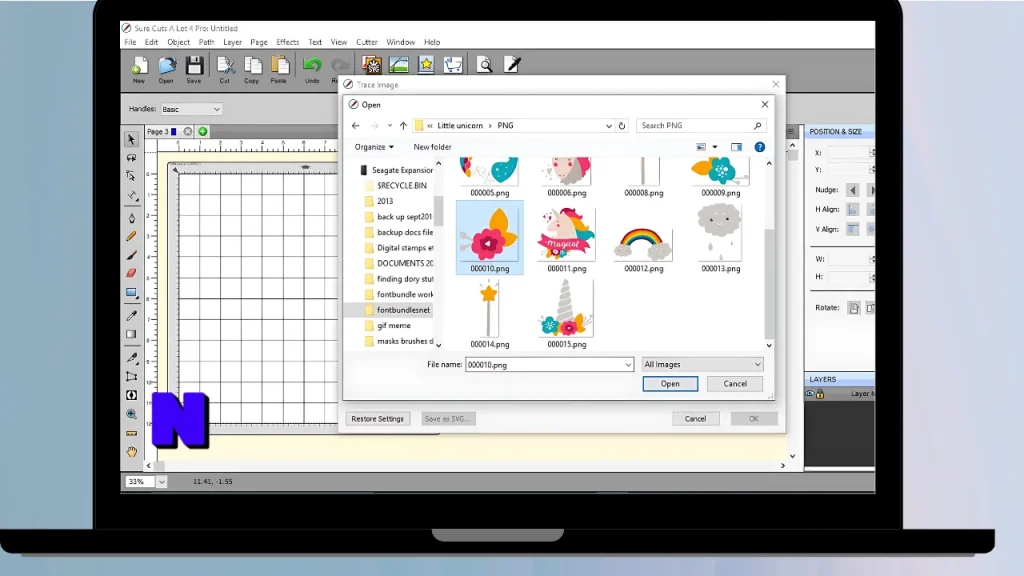Add a new page with green plus

pyautogui.click(x=202, y=131)
